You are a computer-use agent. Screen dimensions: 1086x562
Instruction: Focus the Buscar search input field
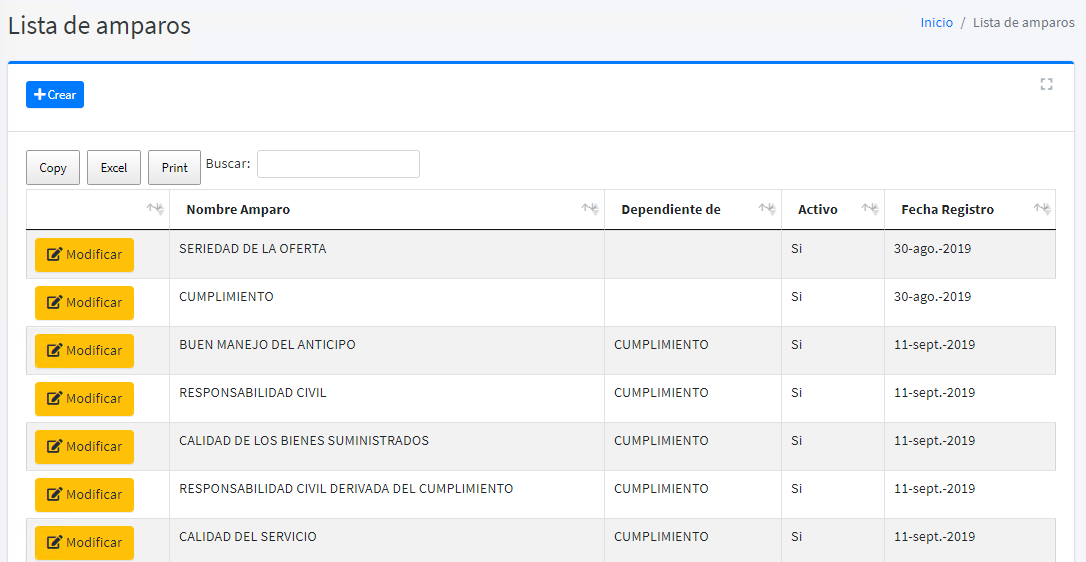point(338,164)
